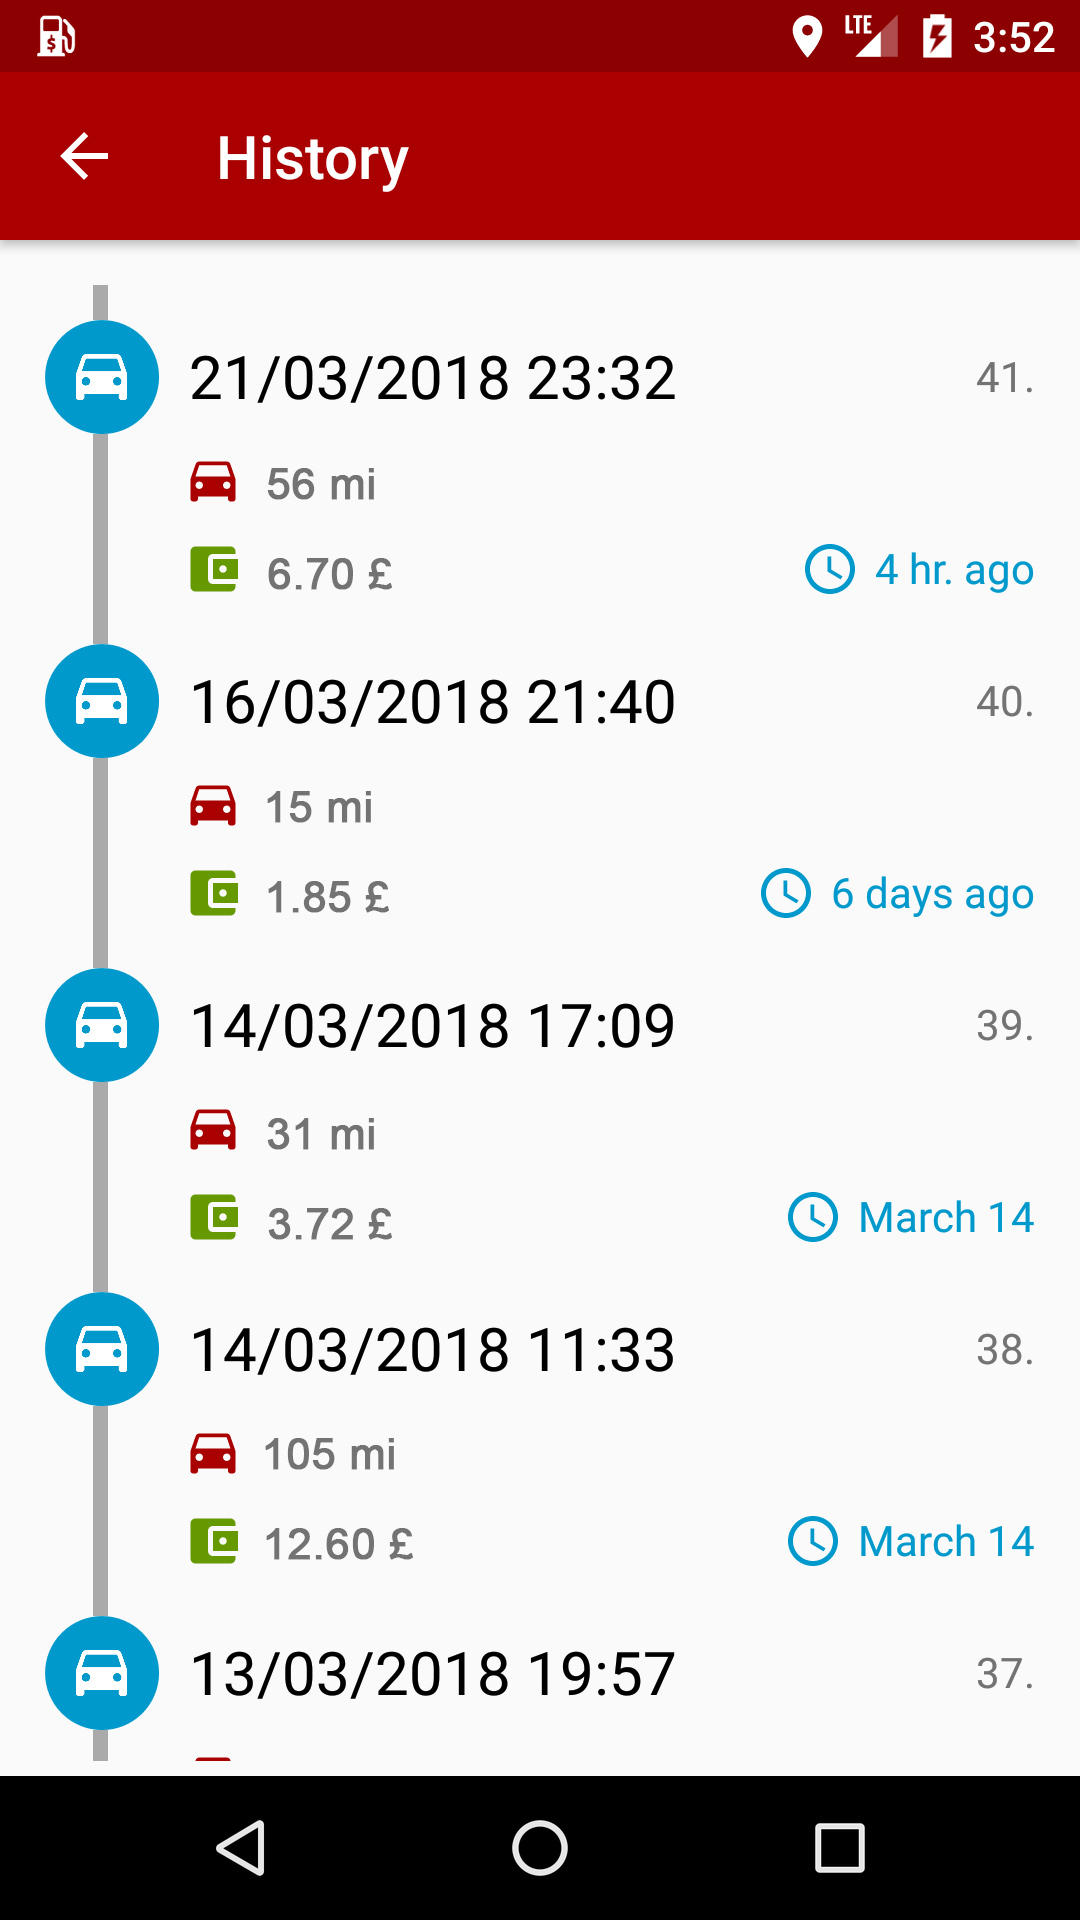Tap the clock icon next to 6 days ago
This screenshot has width=1080, height=1920.
[x=786, y=893]
